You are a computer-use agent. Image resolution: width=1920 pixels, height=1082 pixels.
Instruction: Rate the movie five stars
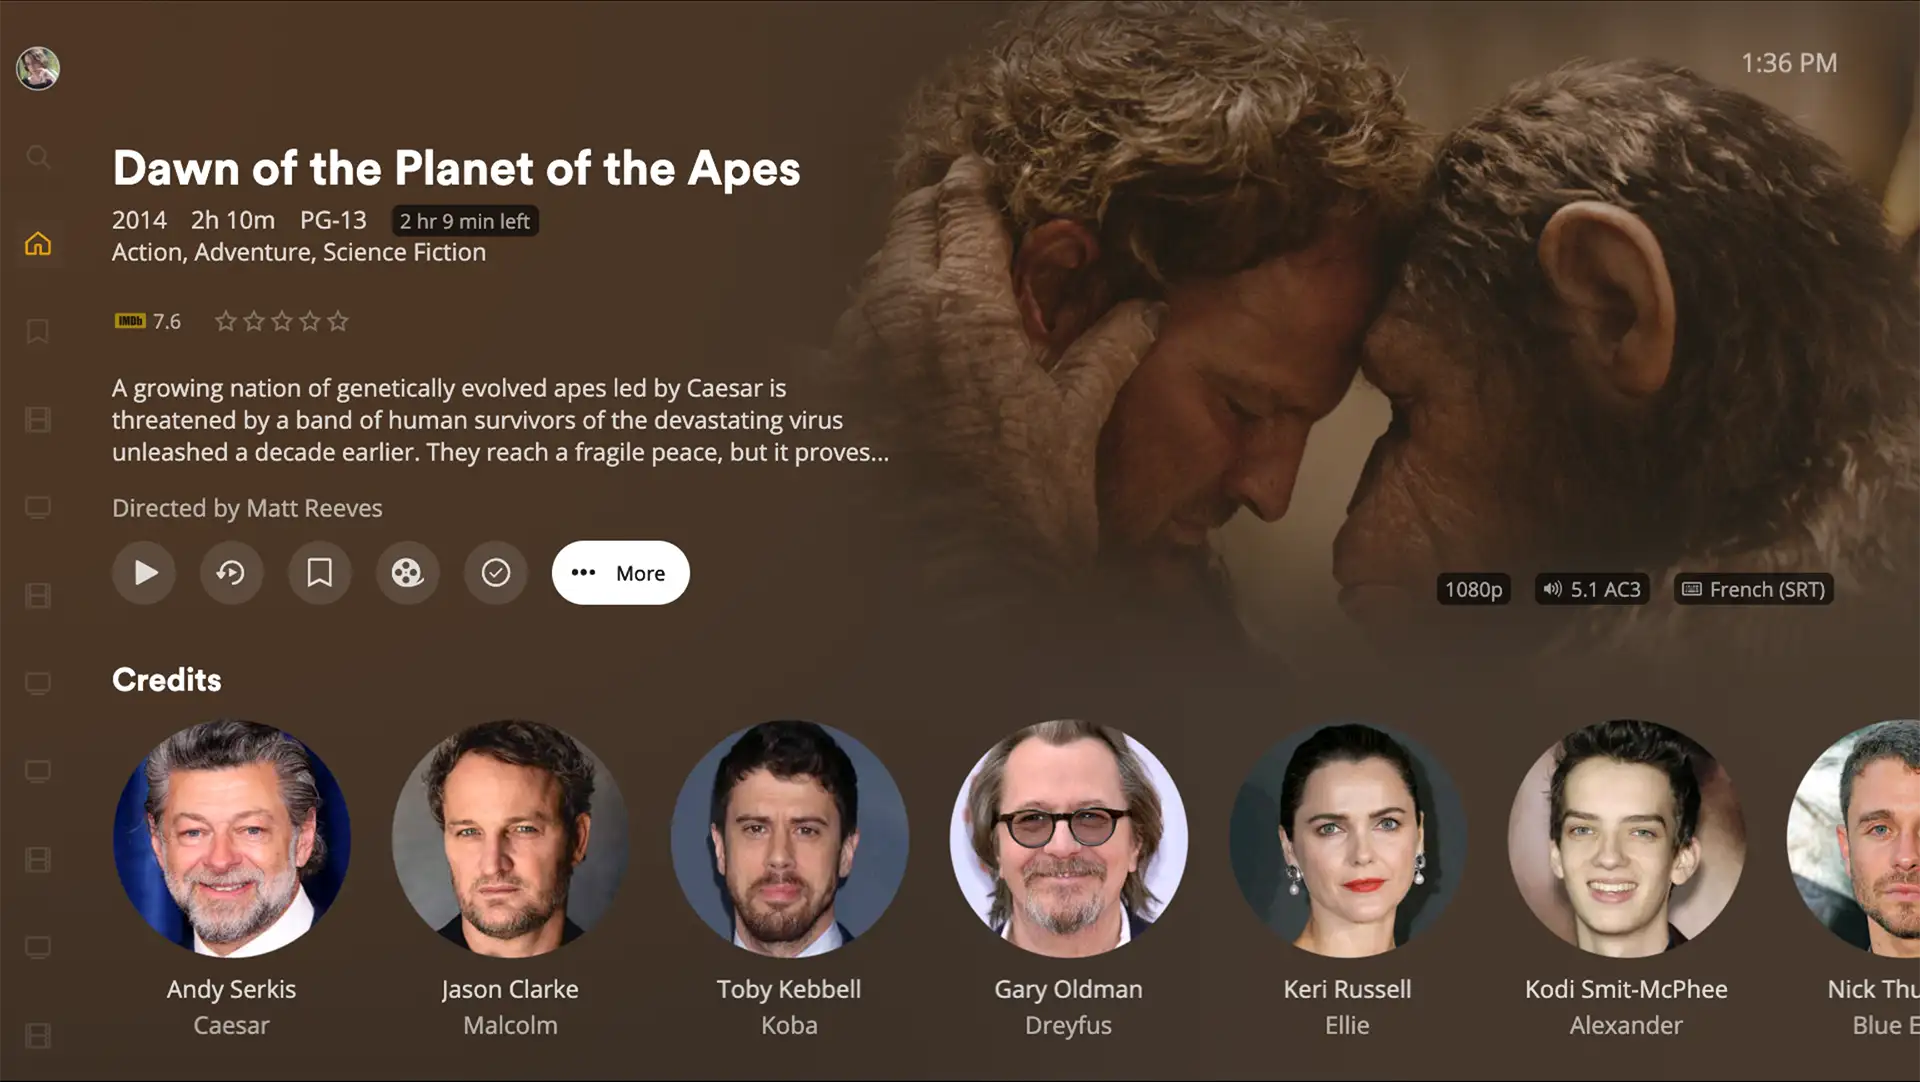tap(338, 321)
